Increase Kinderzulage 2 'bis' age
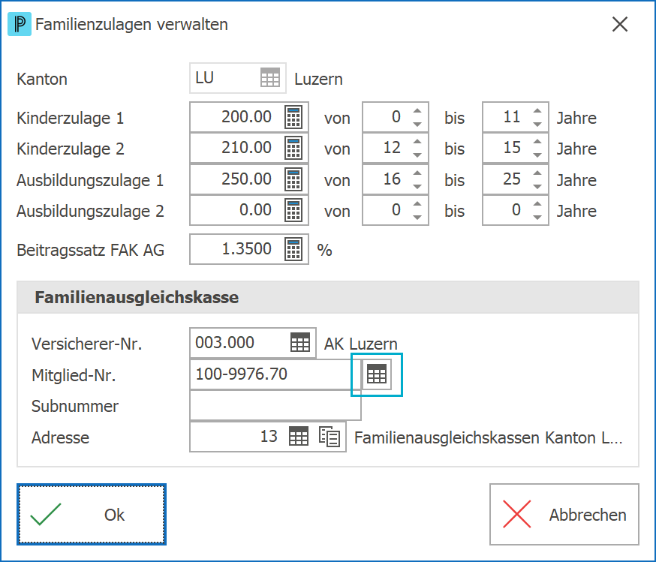This screenshot has width=656, height=562. [x=537, y=142]
